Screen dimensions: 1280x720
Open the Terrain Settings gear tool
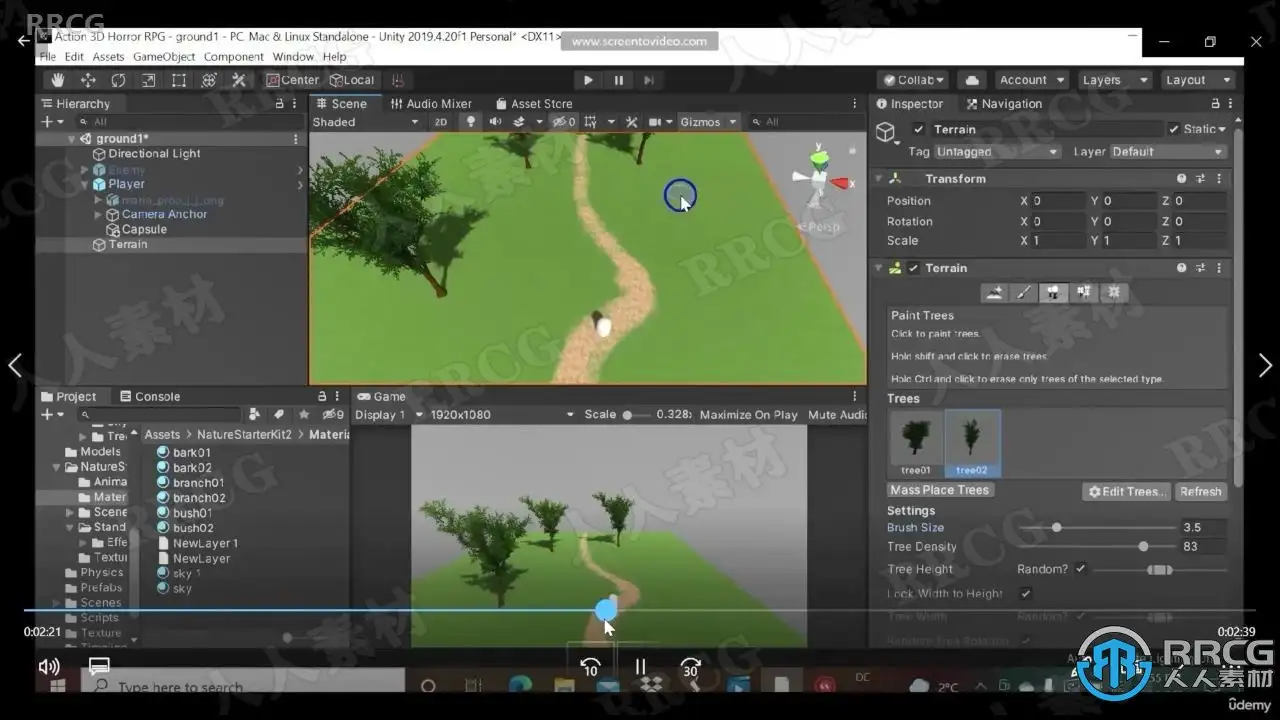[x=1114, y=292]
